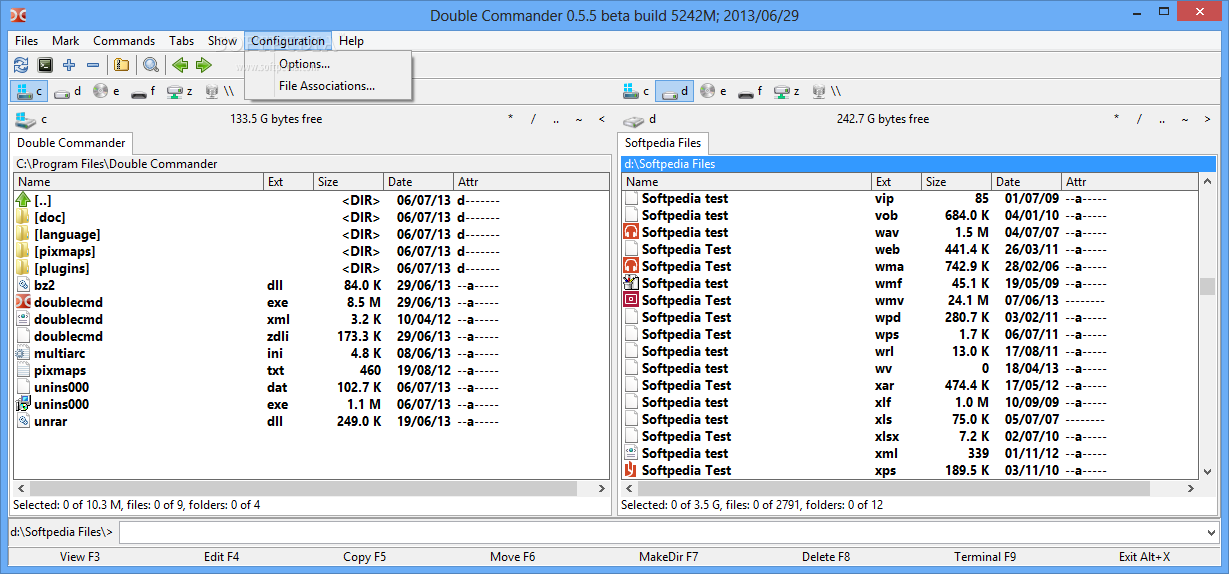Choose File Associations... from Configuration menu

pyautogui.click(x=329, y=86)
